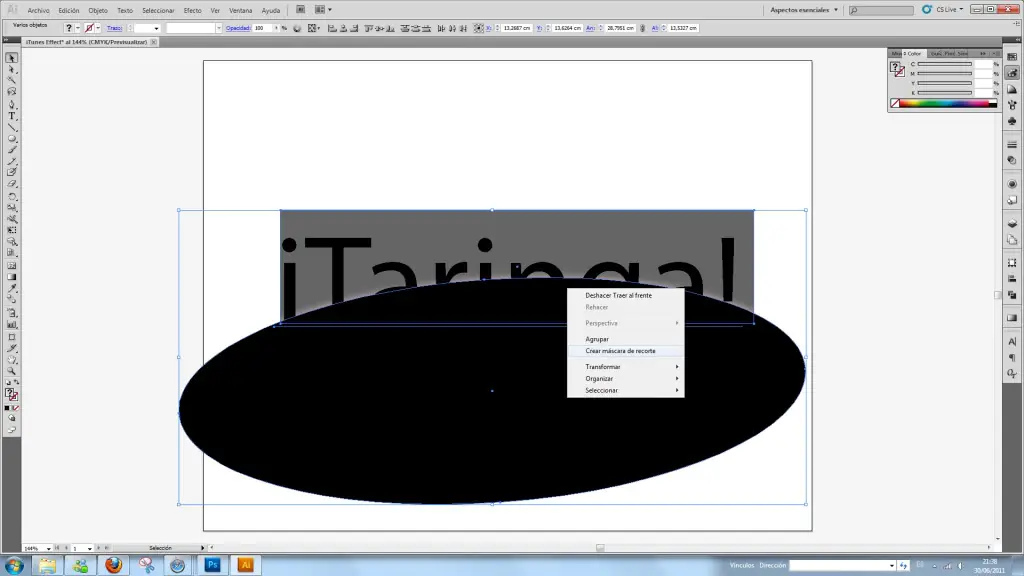Open the Paragraph panel icon
The height and width of the screenshot is (576, 1024).
1012,358
